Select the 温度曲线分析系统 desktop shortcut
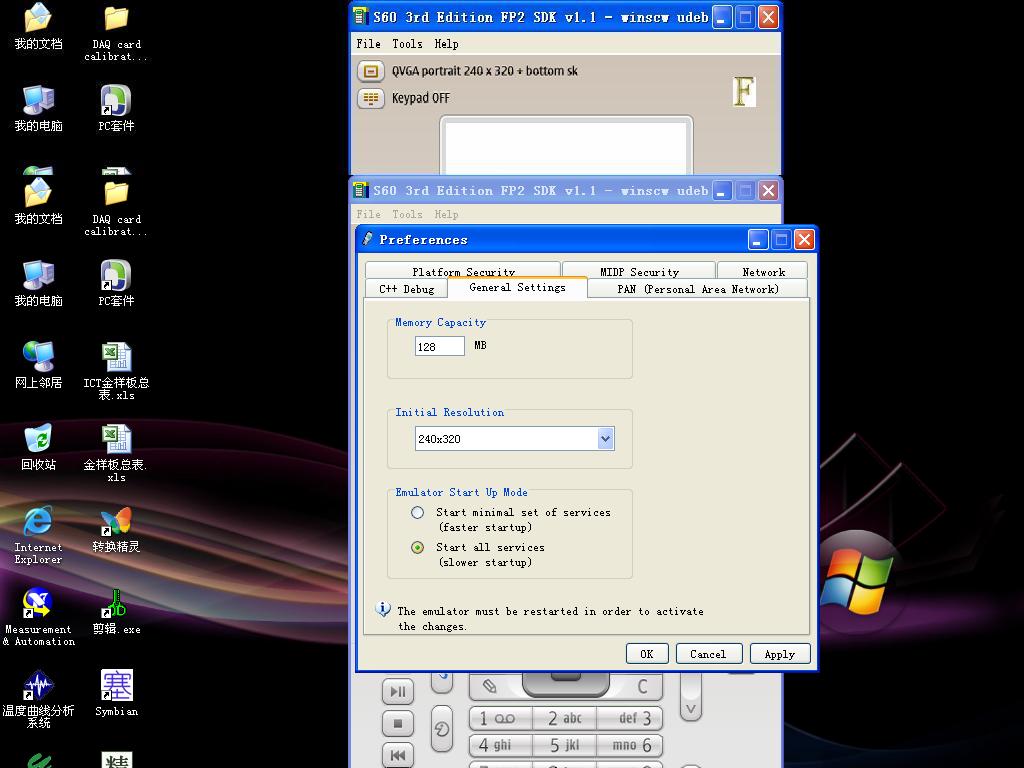This screenshot has height=768, width=1024. pos(39,699)
